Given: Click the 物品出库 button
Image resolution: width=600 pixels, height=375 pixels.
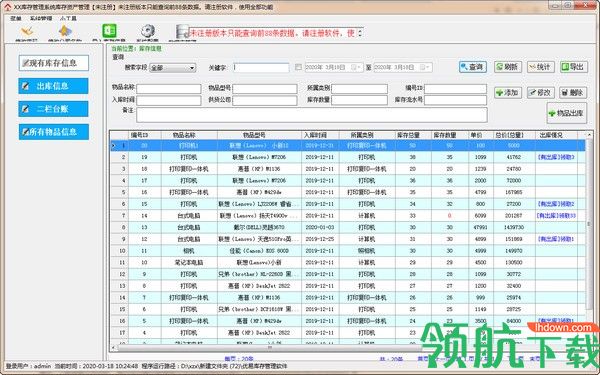Looking at the screenshot, I should 567,113.
